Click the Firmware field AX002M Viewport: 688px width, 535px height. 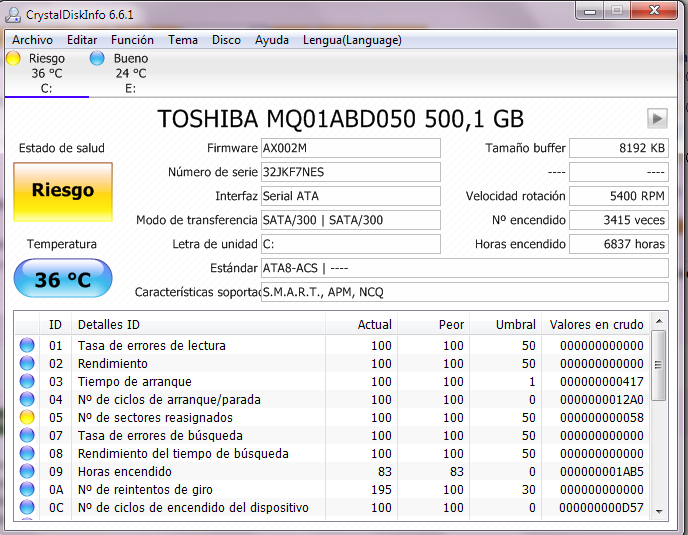click(351, 148)
